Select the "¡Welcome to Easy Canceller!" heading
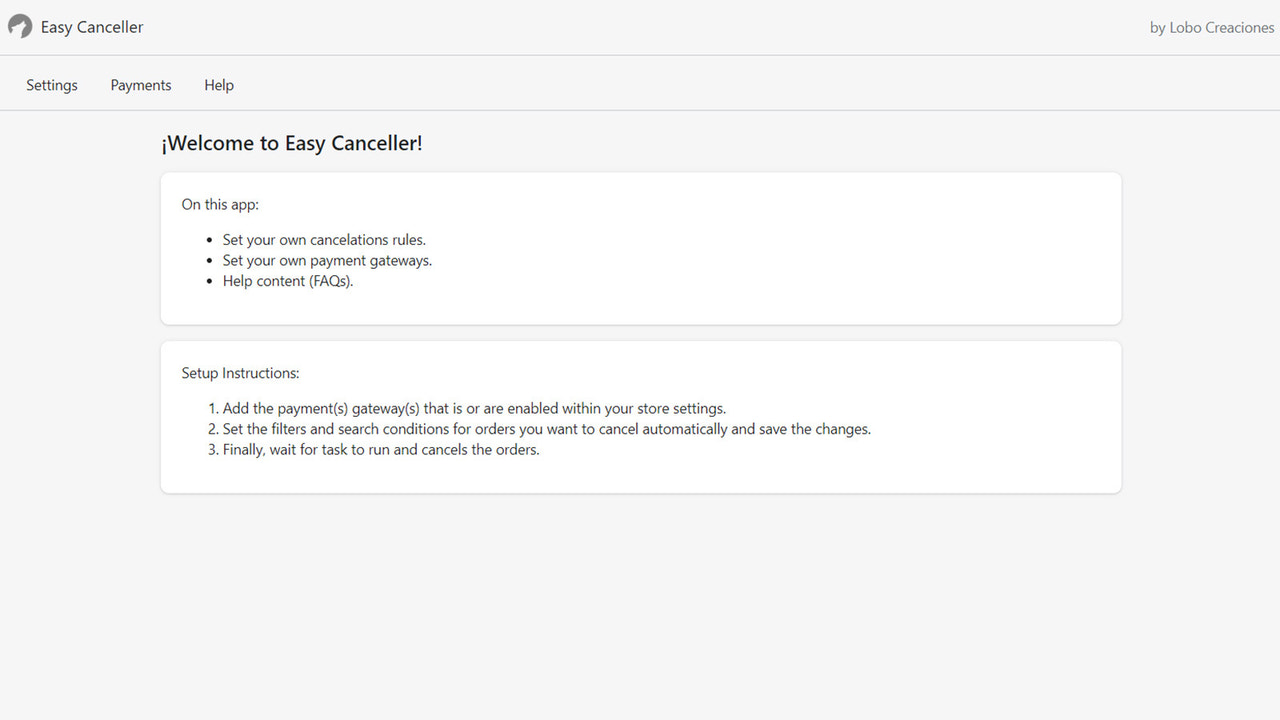Viewport: 1280px width, 720px height. pos(291,143)
